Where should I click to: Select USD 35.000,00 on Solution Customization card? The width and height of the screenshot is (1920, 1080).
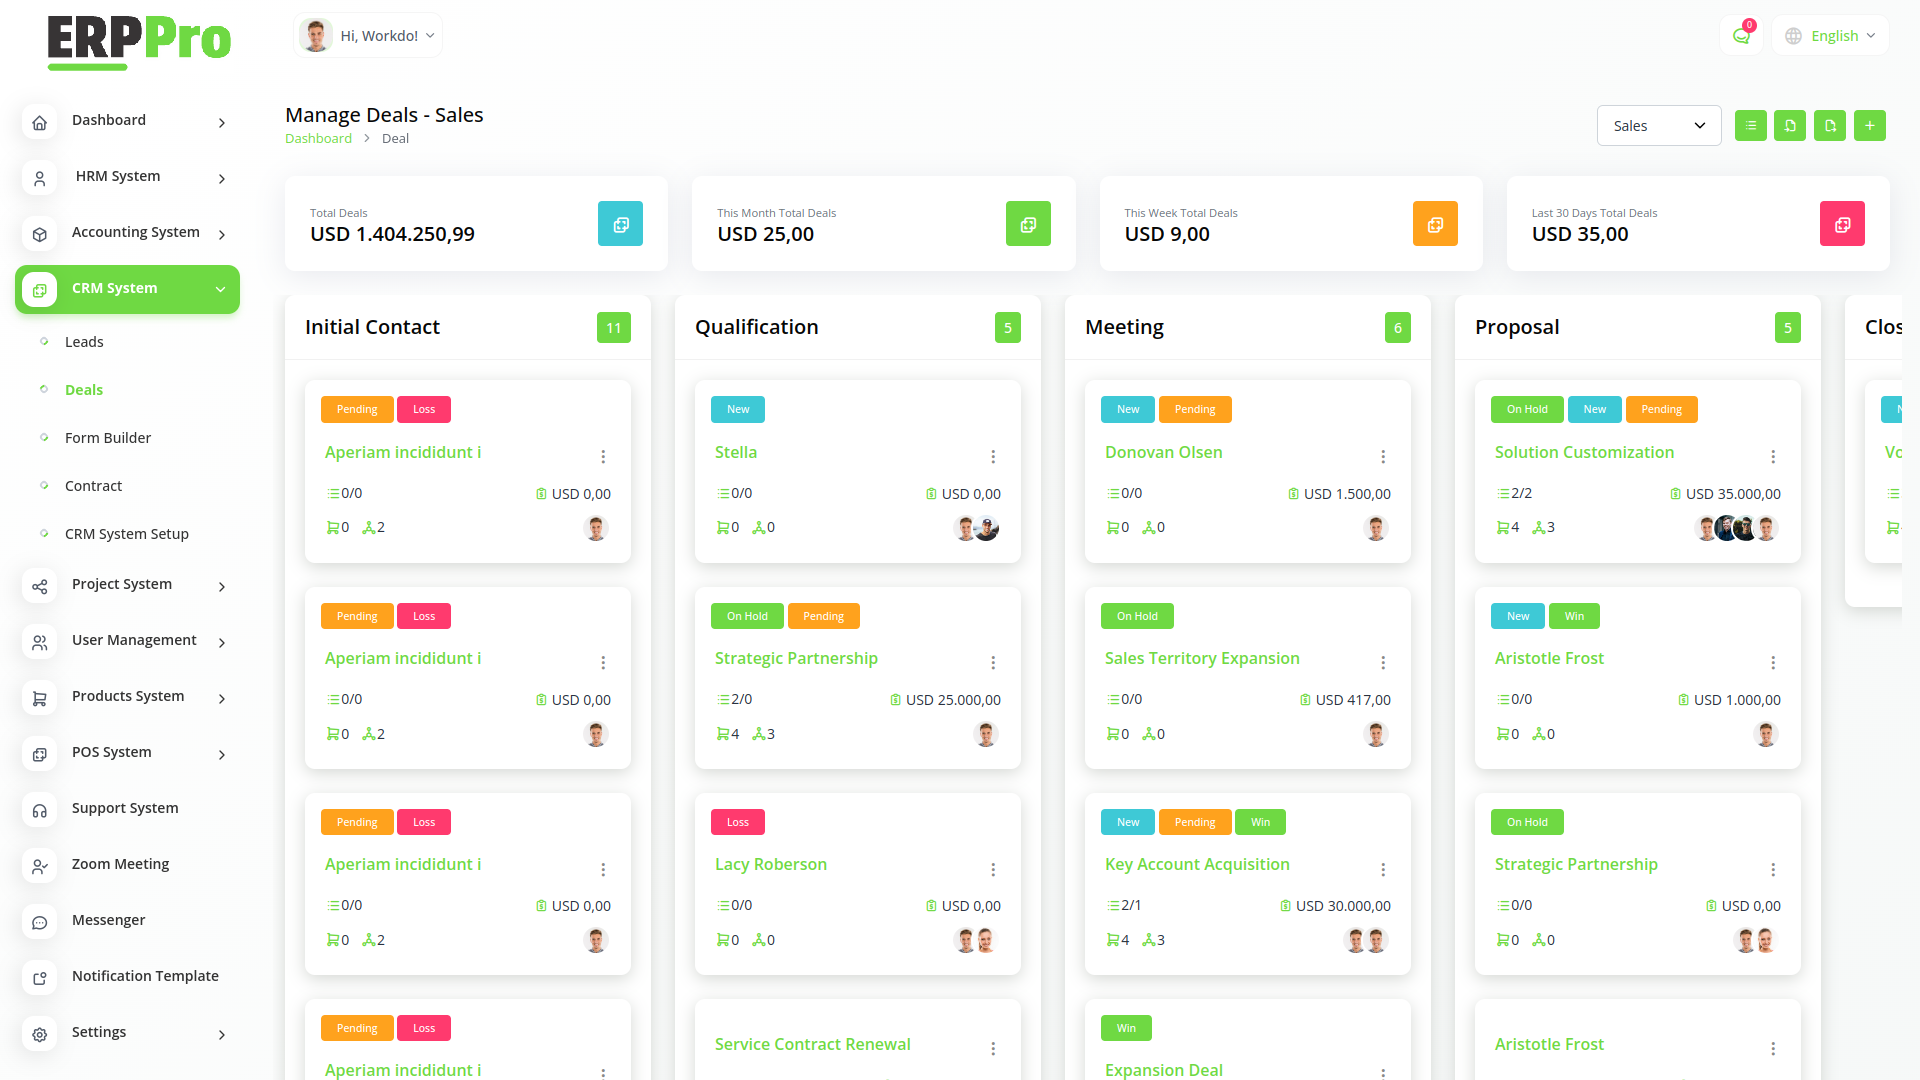pyautogui.click(x=1733, y=494)
